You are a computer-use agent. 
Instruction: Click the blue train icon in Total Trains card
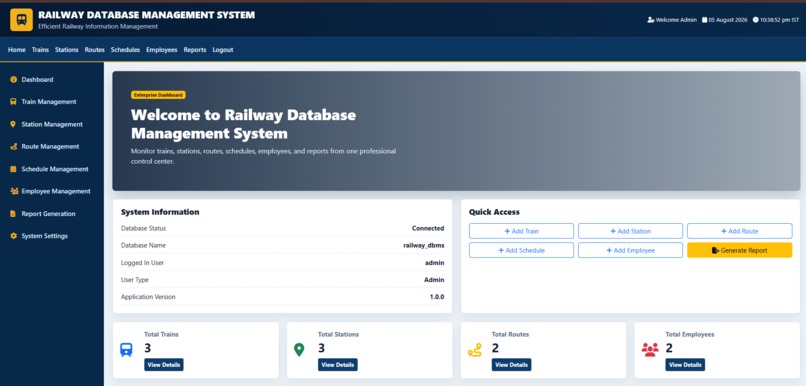point(126,350)
